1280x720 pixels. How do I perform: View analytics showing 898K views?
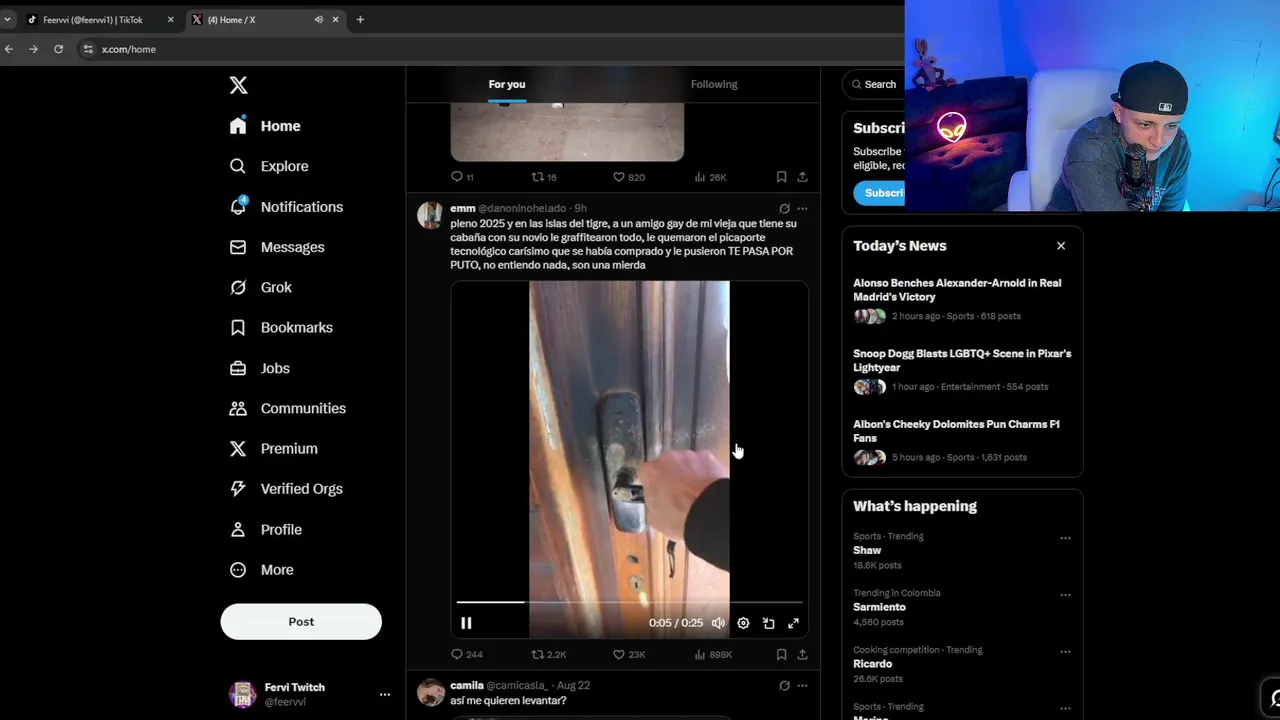(713, 654)
